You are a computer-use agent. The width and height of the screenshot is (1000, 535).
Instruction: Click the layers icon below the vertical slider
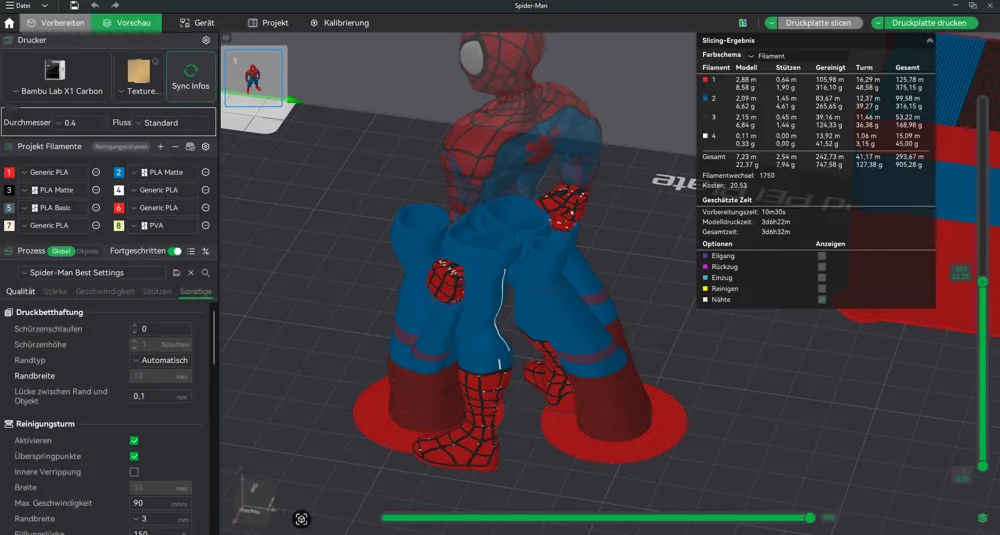[x=983, y=518]
